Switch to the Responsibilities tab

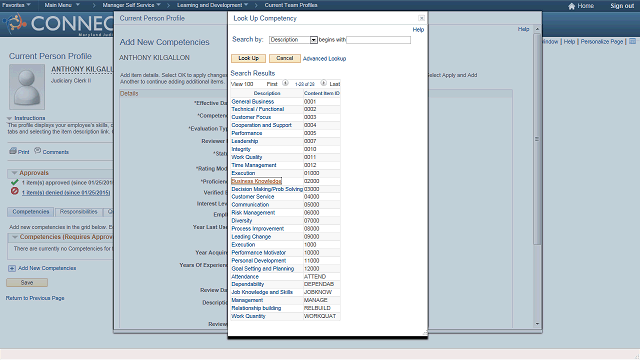[x=78, y=212]
